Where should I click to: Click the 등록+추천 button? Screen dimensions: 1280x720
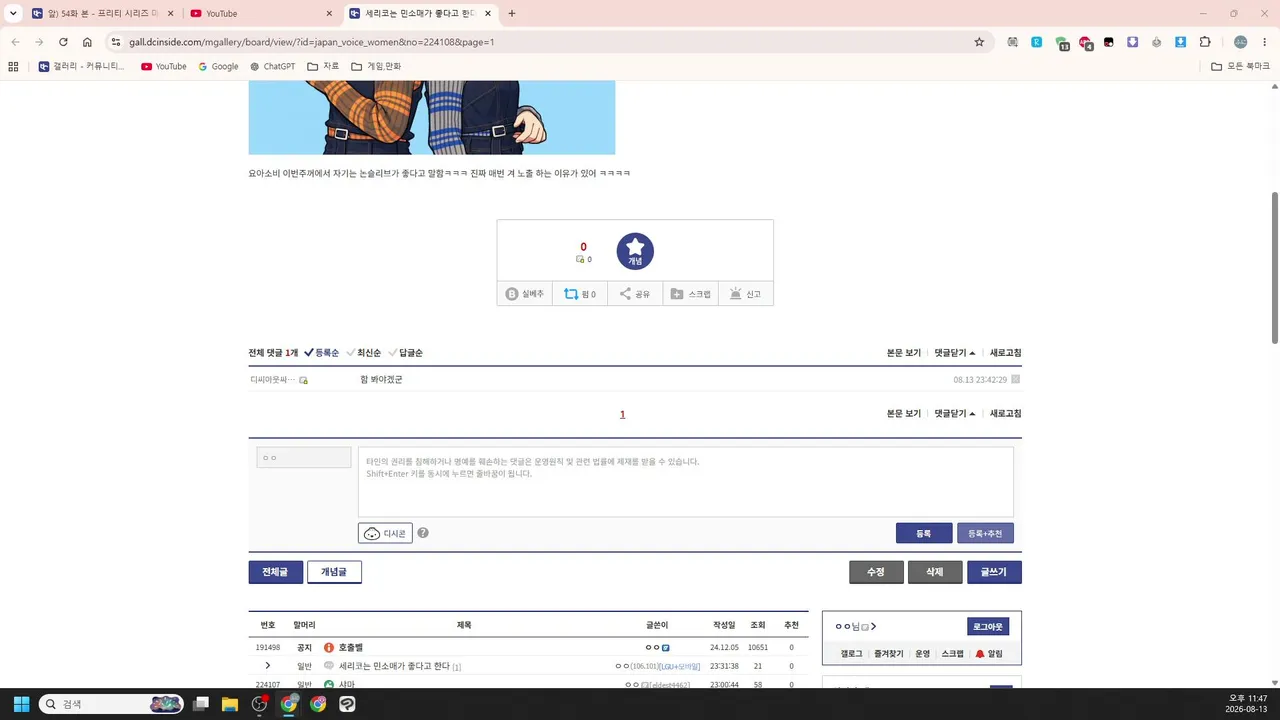pyautogui.click(x=985, y=534)
